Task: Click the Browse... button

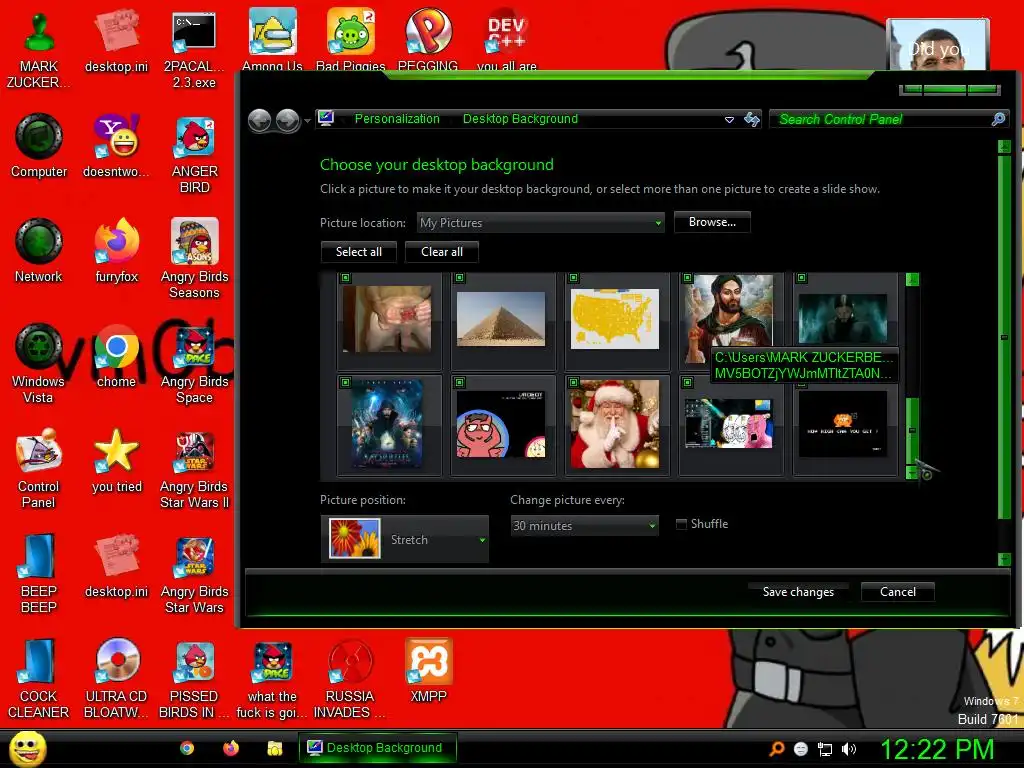Action: click(712, 222)
